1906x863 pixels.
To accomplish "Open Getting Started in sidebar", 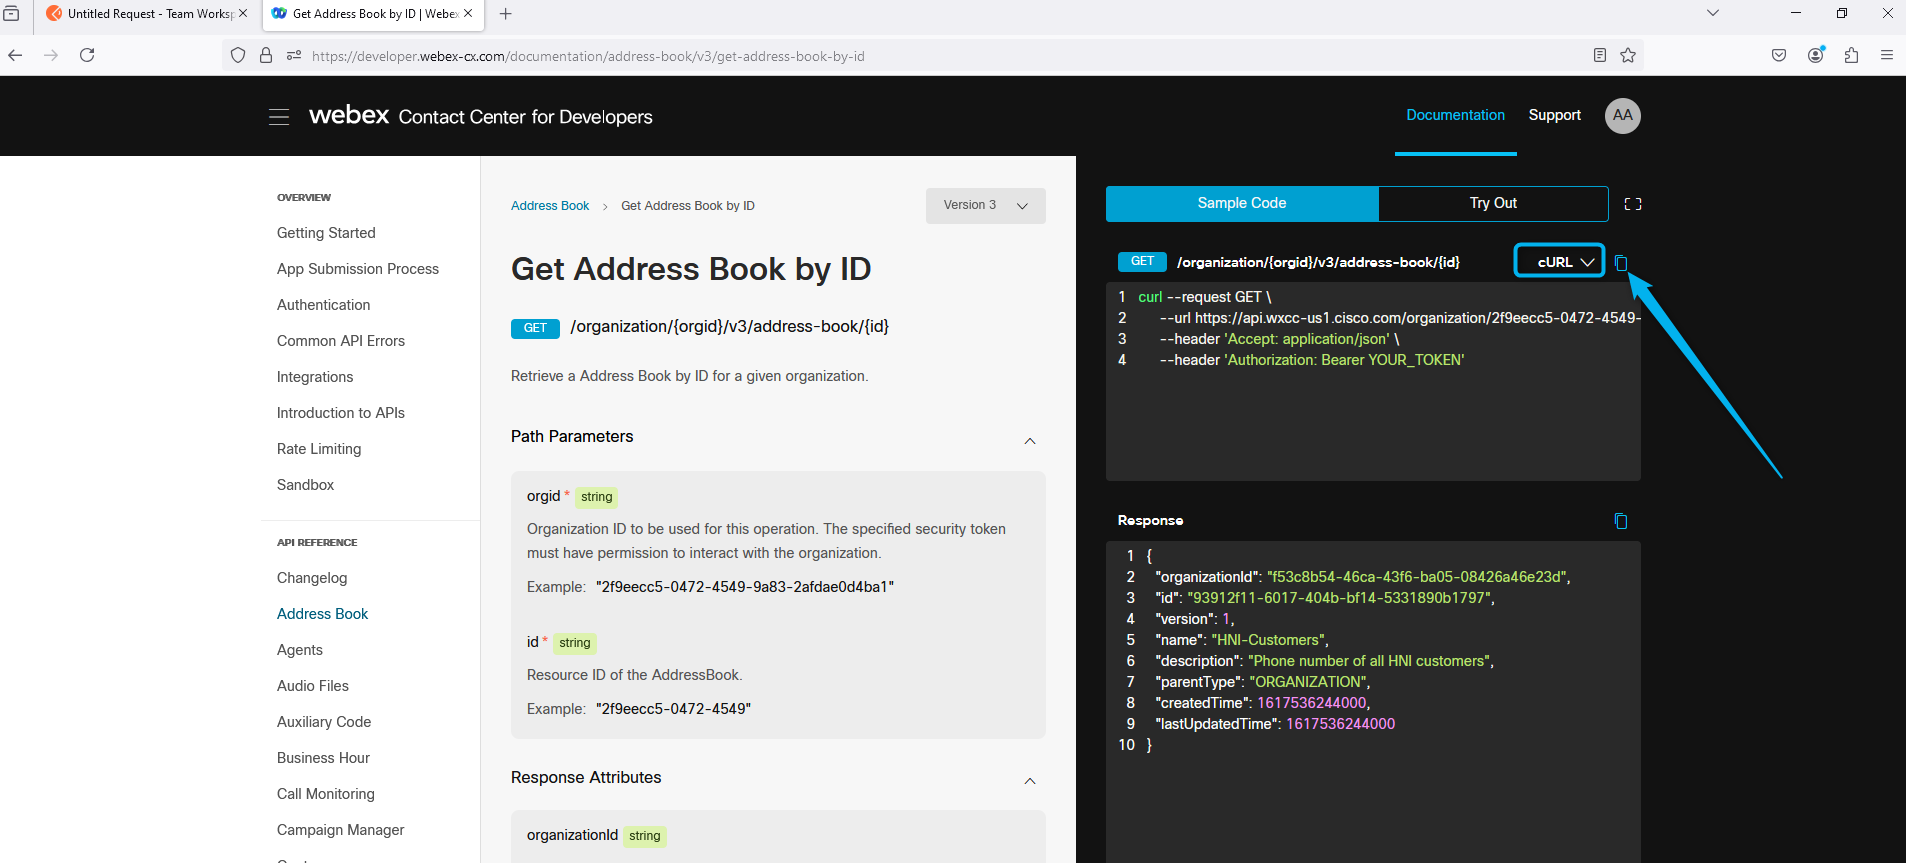I will [326, 233].
